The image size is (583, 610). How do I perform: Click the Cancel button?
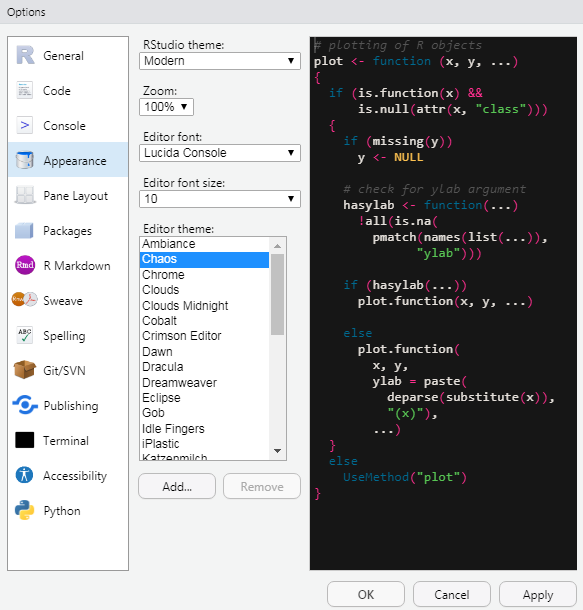coord(452,594)
